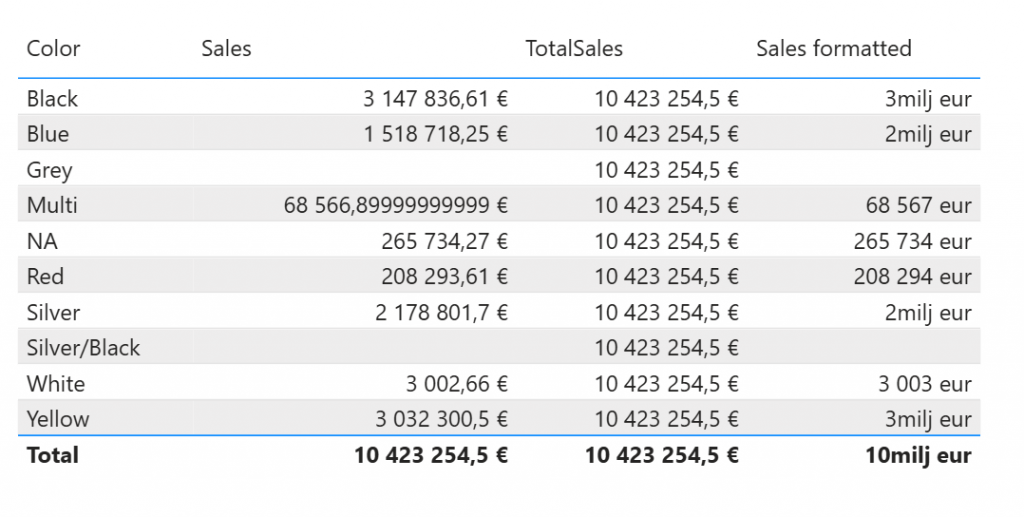This screenshot has height=517, width=1024.
Task: Select the Silver/Black row label
Action: point(83,348)
